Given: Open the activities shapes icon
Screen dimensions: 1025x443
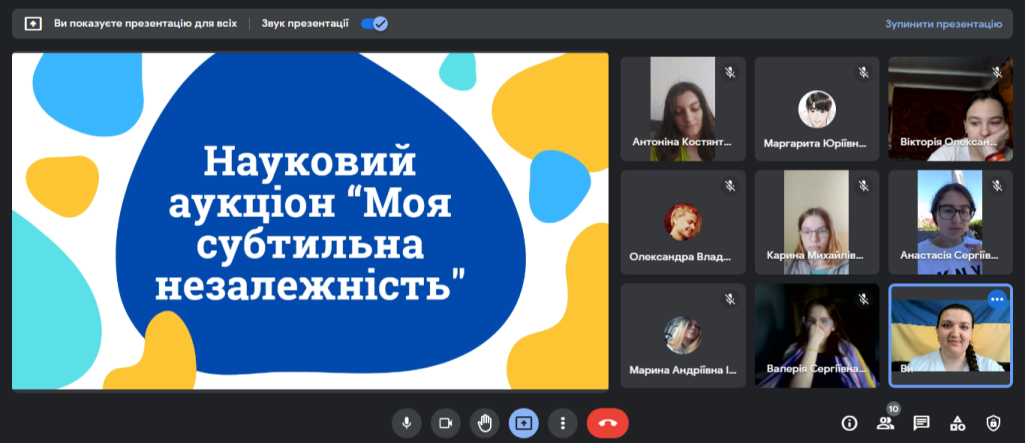Looking at the screenshot, I should tap(957, 423).
